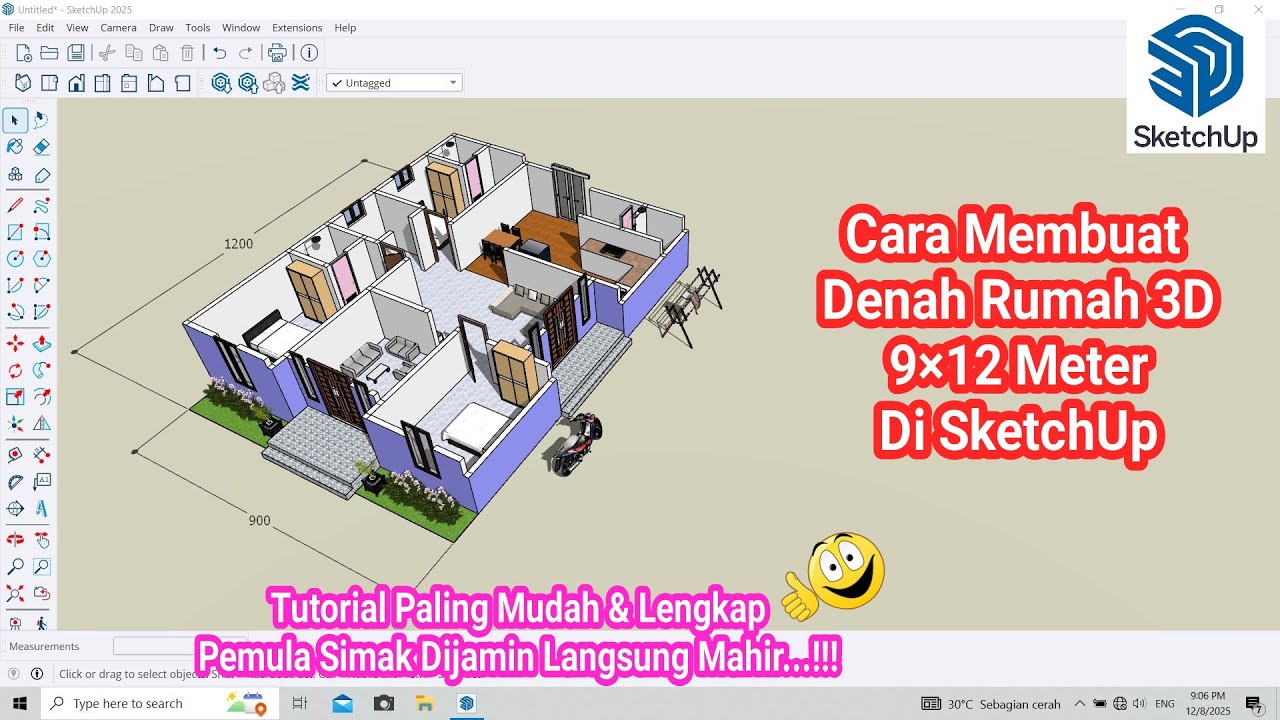Image resolution: width=1280 pixels, height=720 pixels.
Task: Open the Windows Start menu
Action: pos(20,703)
